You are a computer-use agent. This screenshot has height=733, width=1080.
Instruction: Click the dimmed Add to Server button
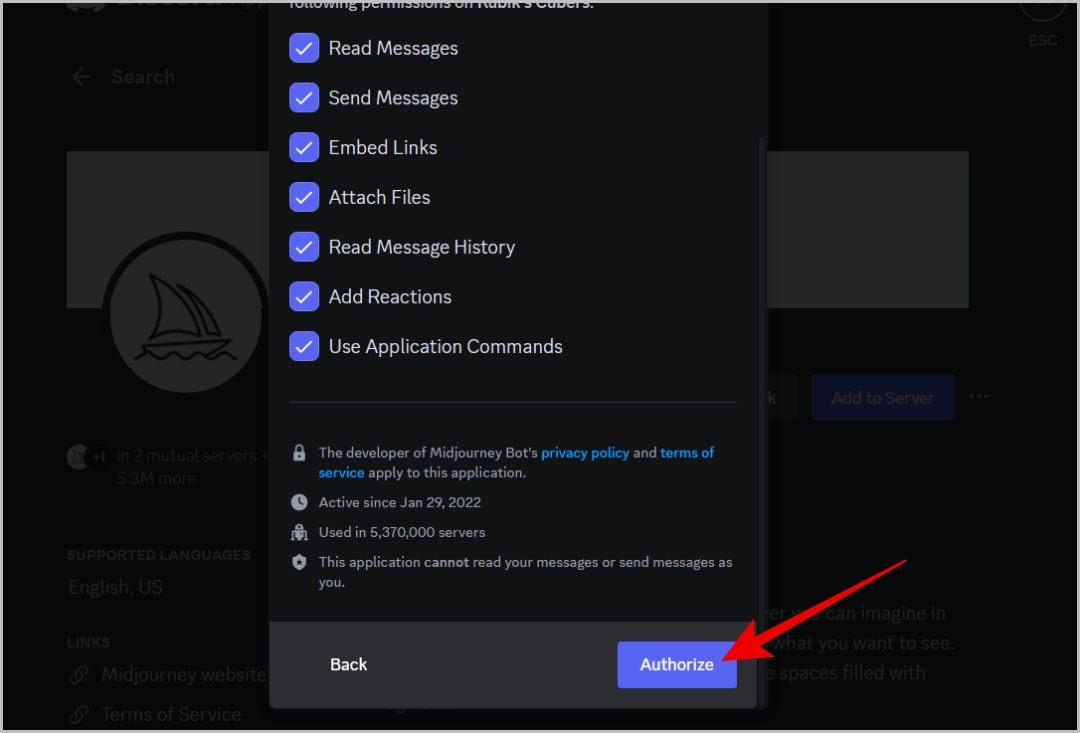pyautogui.click(x=882, y=398)
